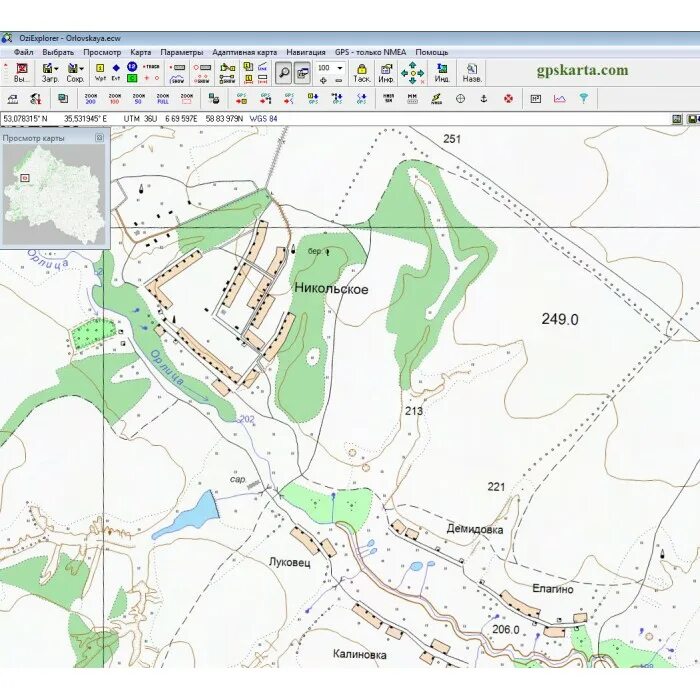Viewport: 700px width, 700px height.
Task: Click the distance Line tool icon
Action: [x=262, y=67]
